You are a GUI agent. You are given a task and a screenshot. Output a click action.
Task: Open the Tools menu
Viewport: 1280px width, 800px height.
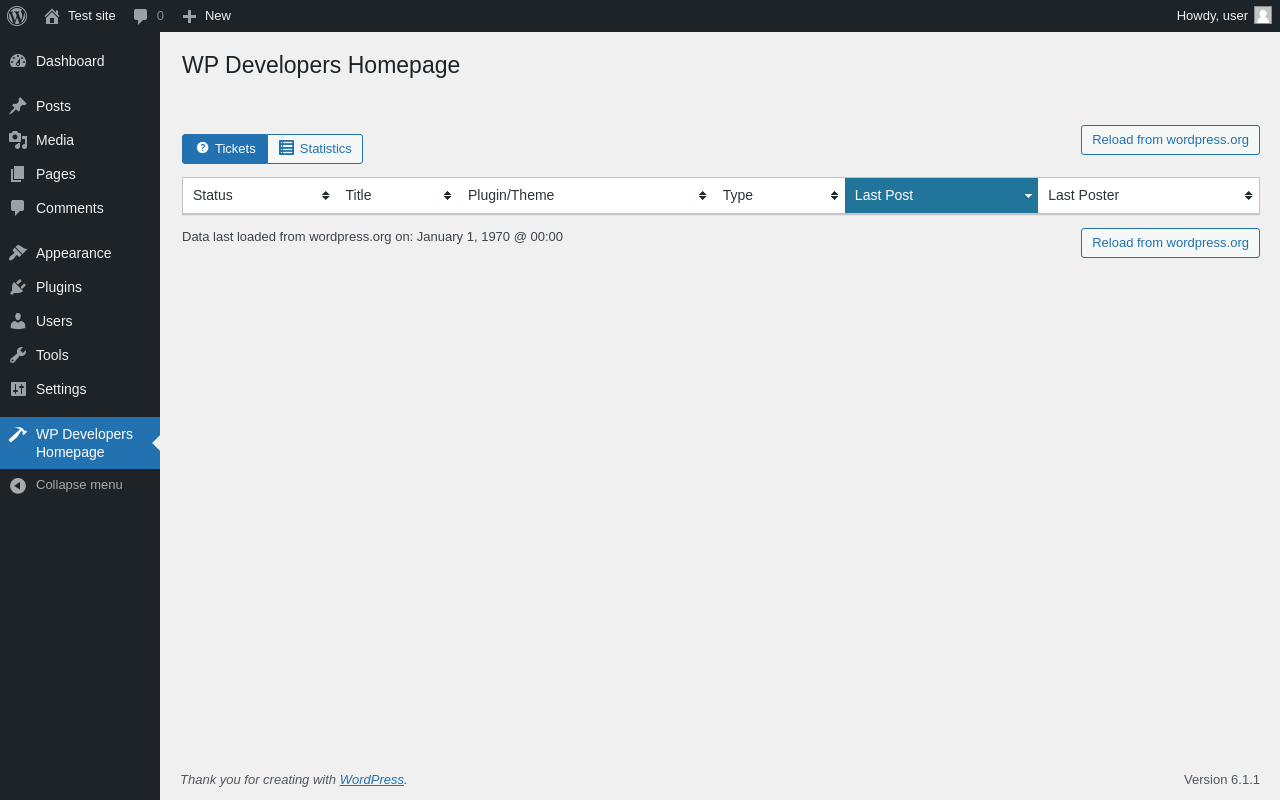pyautogui.click(x=80, y=355)
